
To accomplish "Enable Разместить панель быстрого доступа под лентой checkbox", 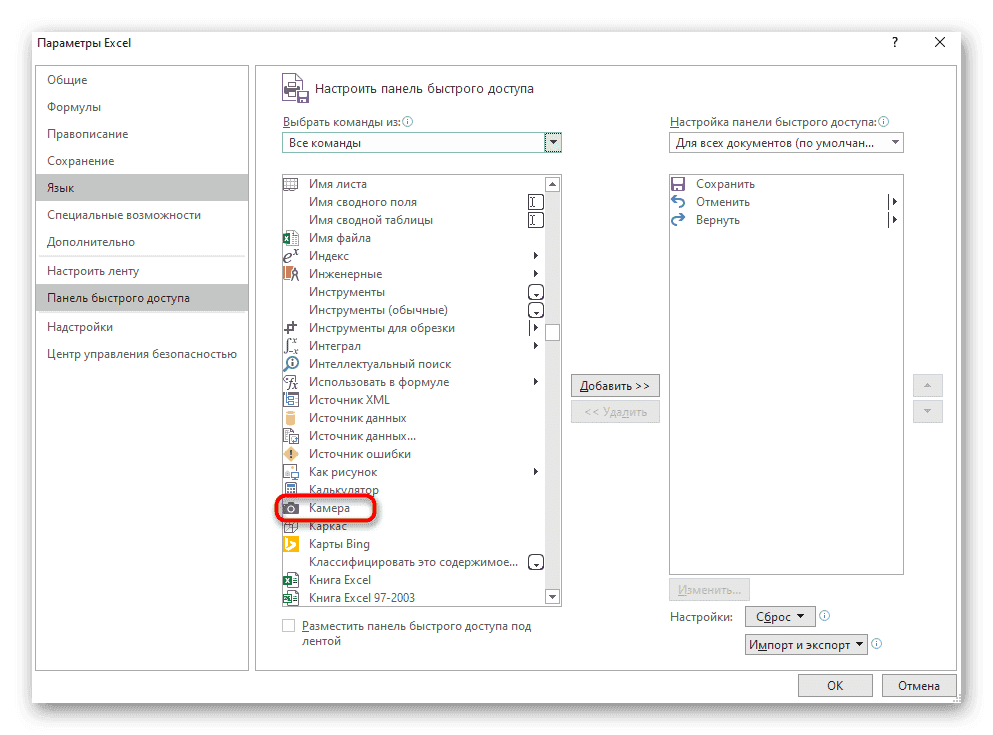I will point(289,626).
